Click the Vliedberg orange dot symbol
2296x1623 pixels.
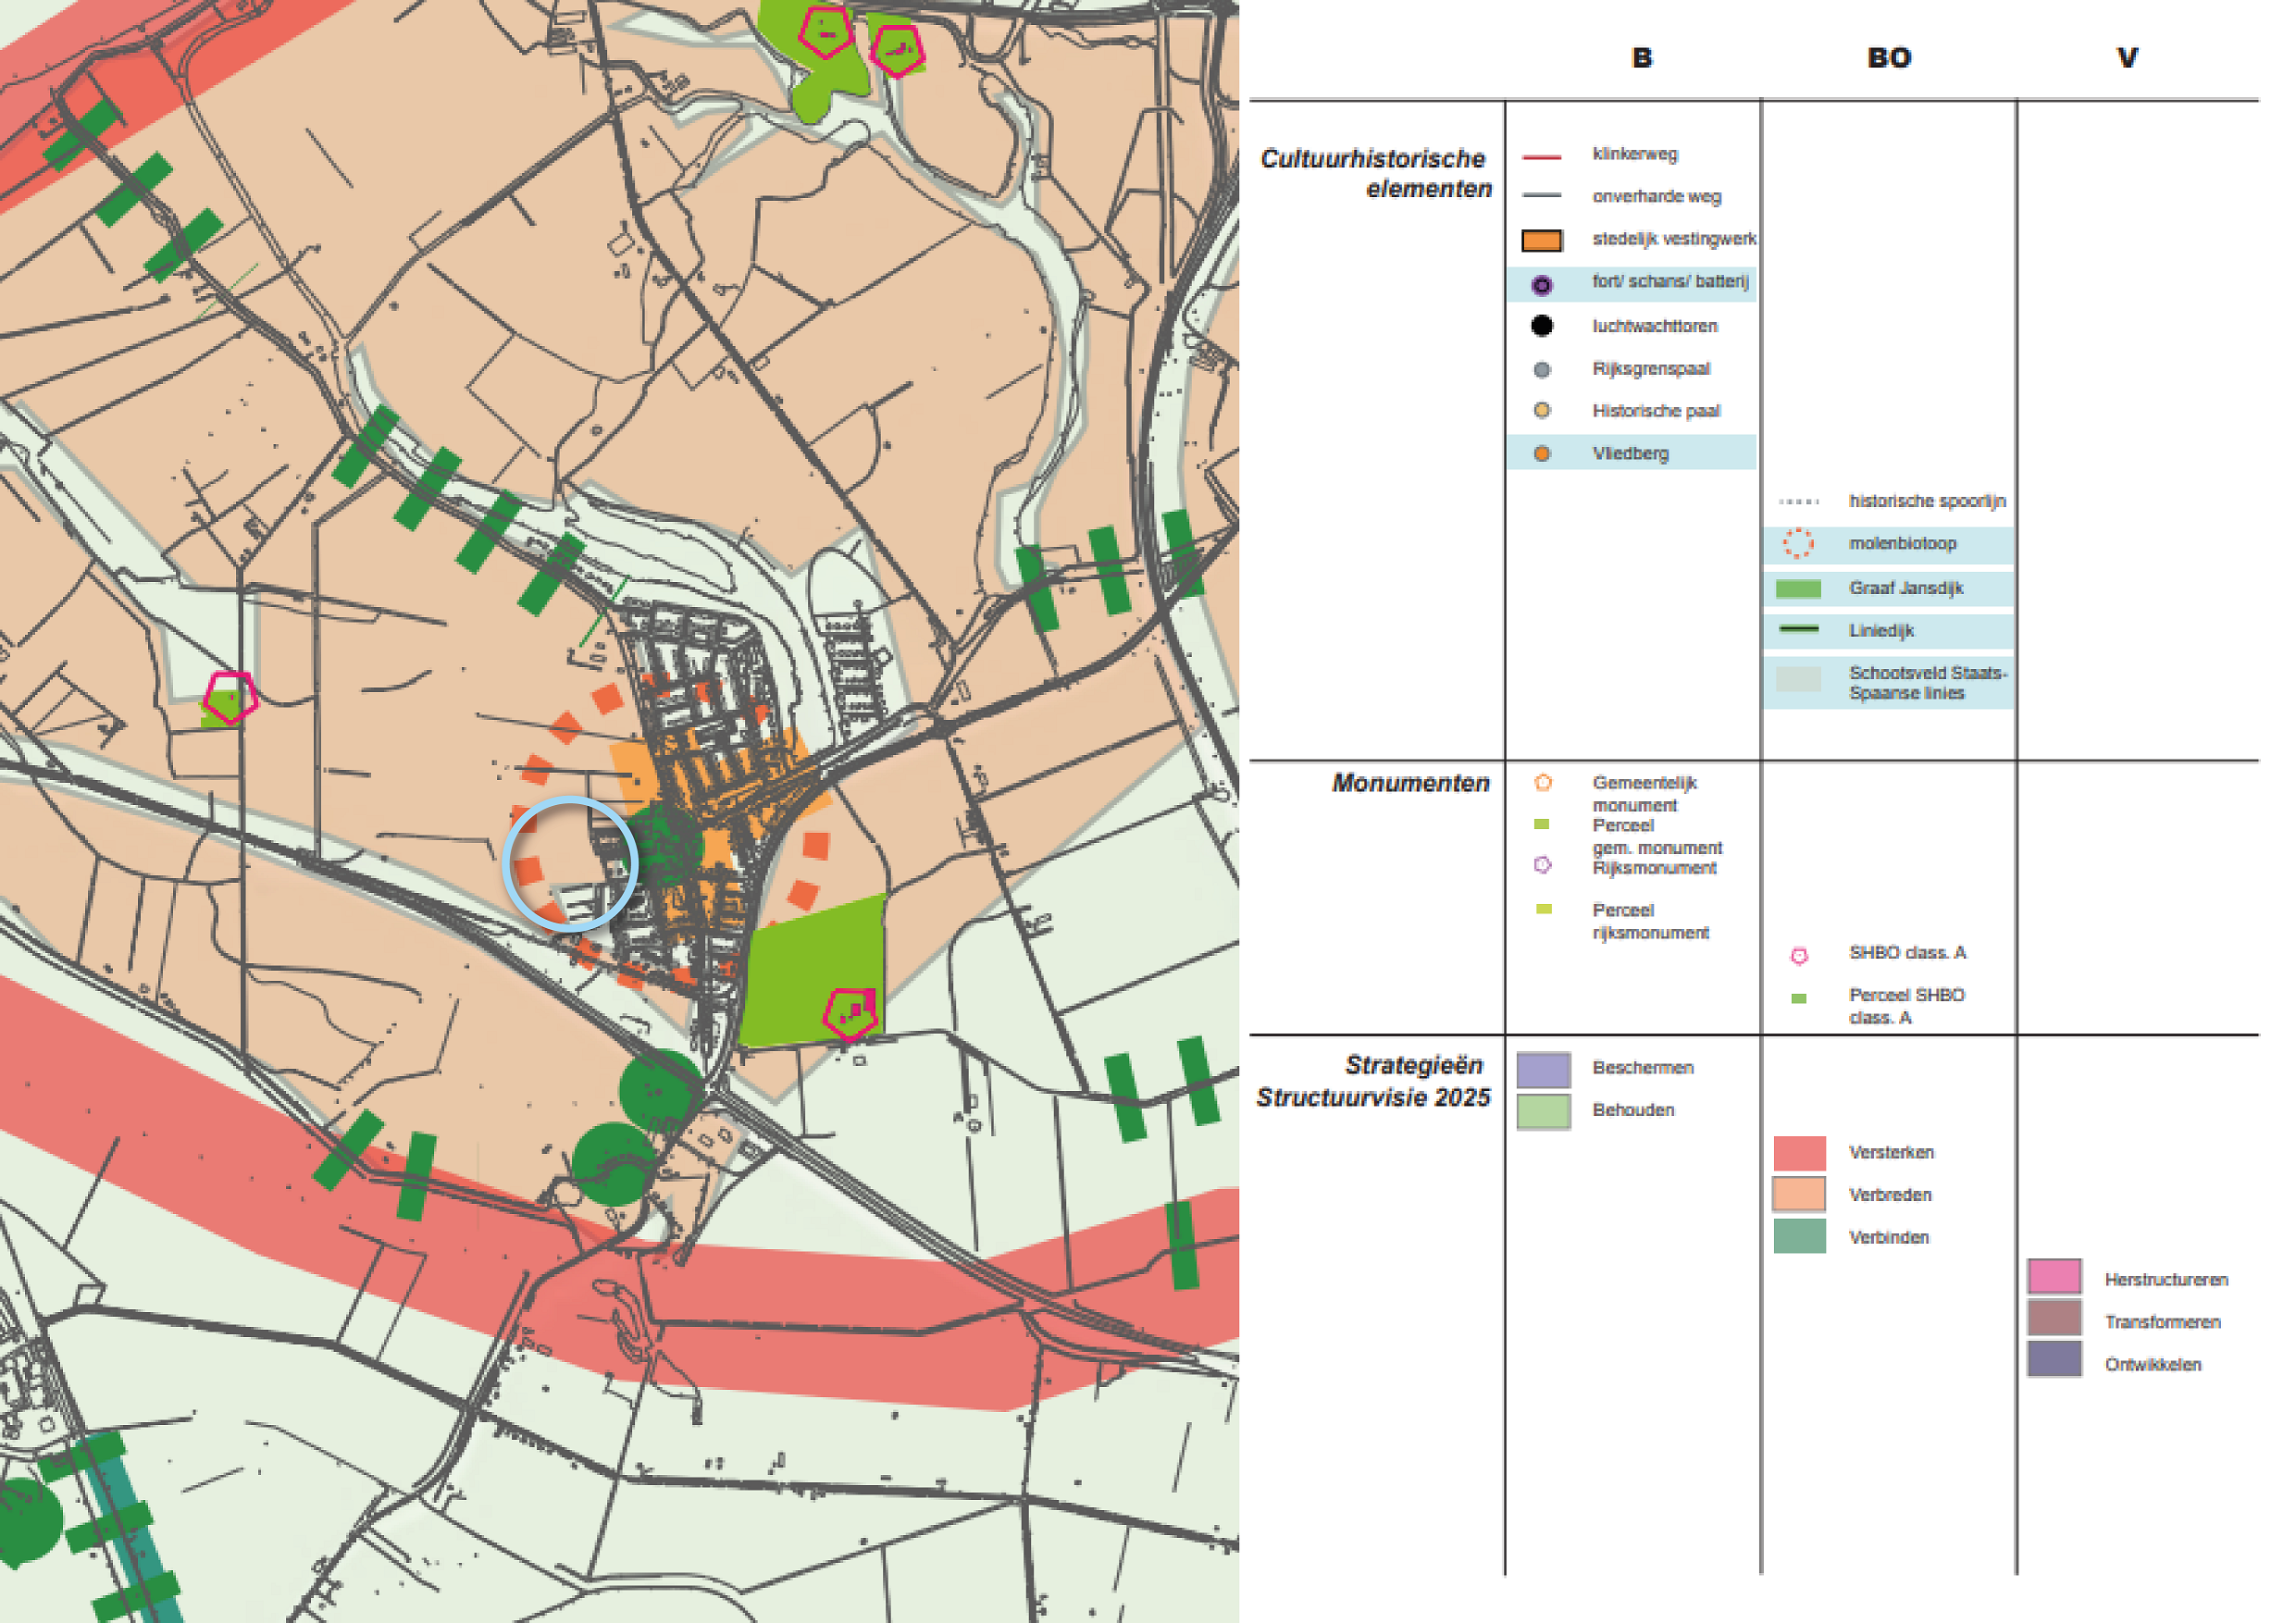pos(1541,454)
